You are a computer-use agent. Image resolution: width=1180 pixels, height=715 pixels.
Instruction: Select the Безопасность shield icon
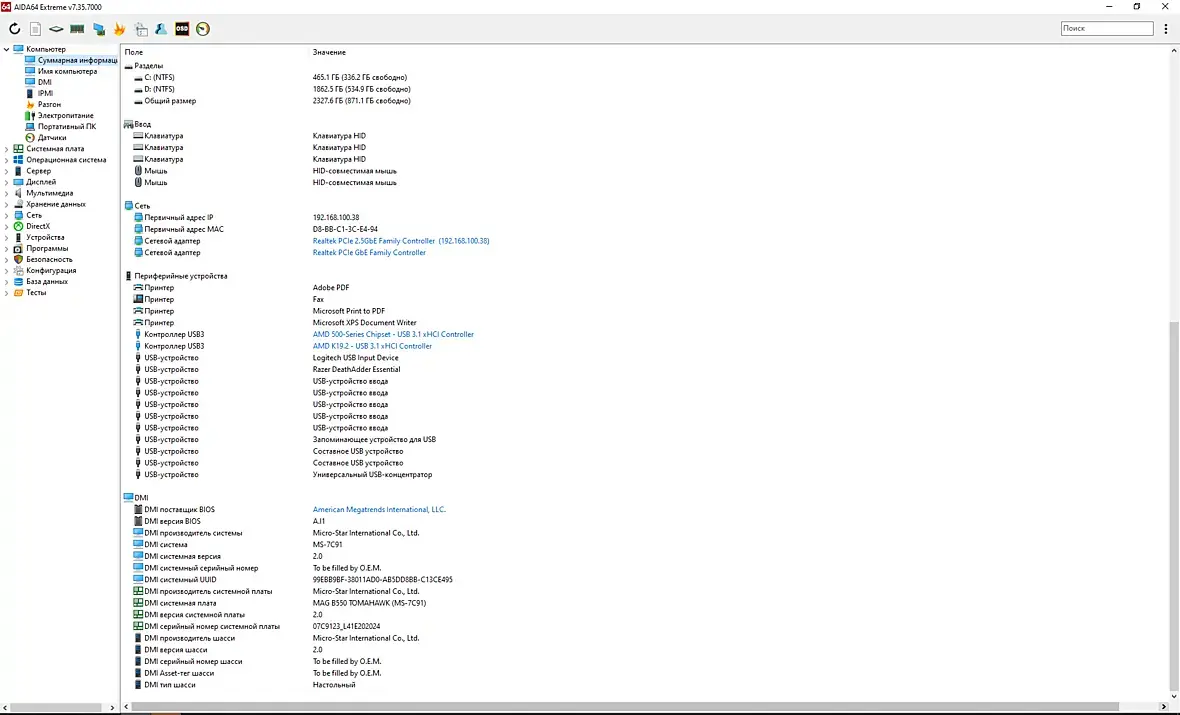(x=18, y=259)
